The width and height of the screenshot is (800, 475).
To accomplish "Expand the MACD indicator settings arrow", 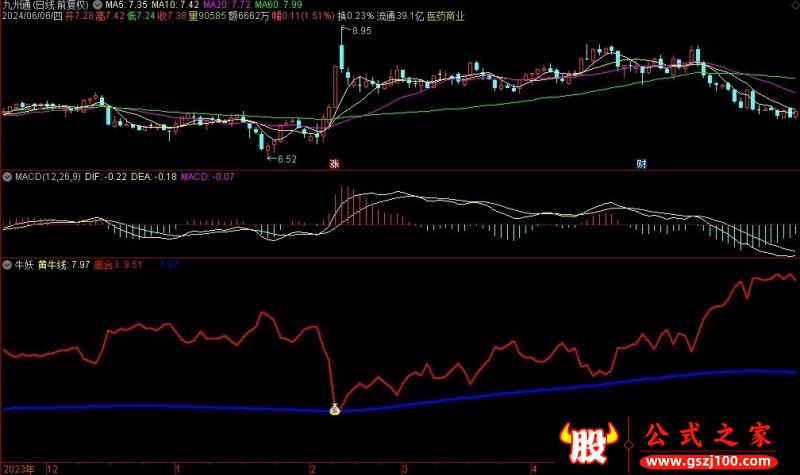I will 7,177.
